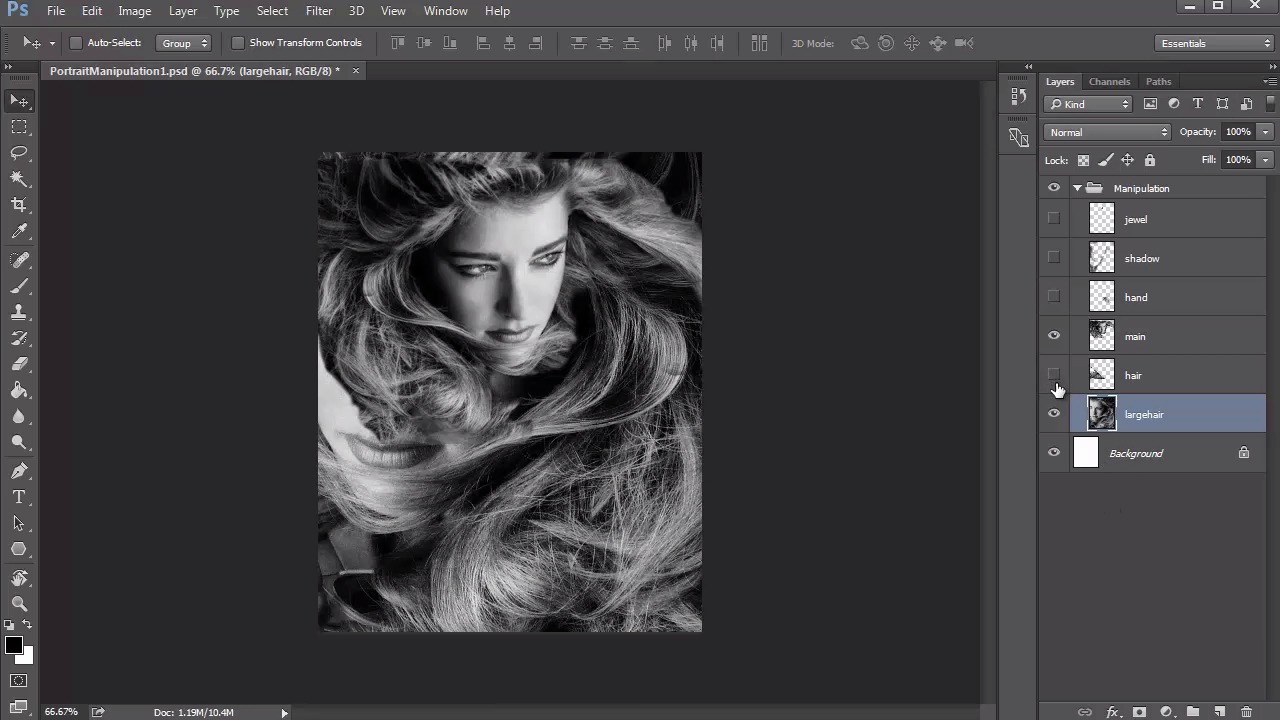Select the Pen tool
Image resolution: width=1280 pixels, height=720 pixels.
coord(19,471)
